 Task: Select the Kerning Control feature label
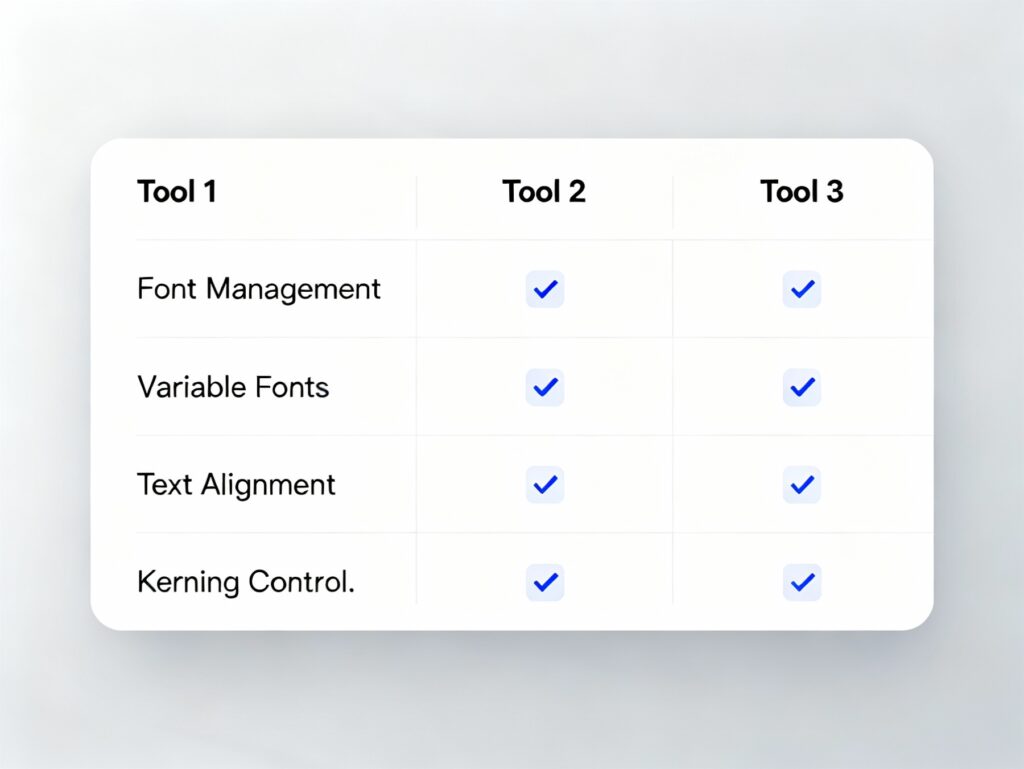click(x=246, y=582)
